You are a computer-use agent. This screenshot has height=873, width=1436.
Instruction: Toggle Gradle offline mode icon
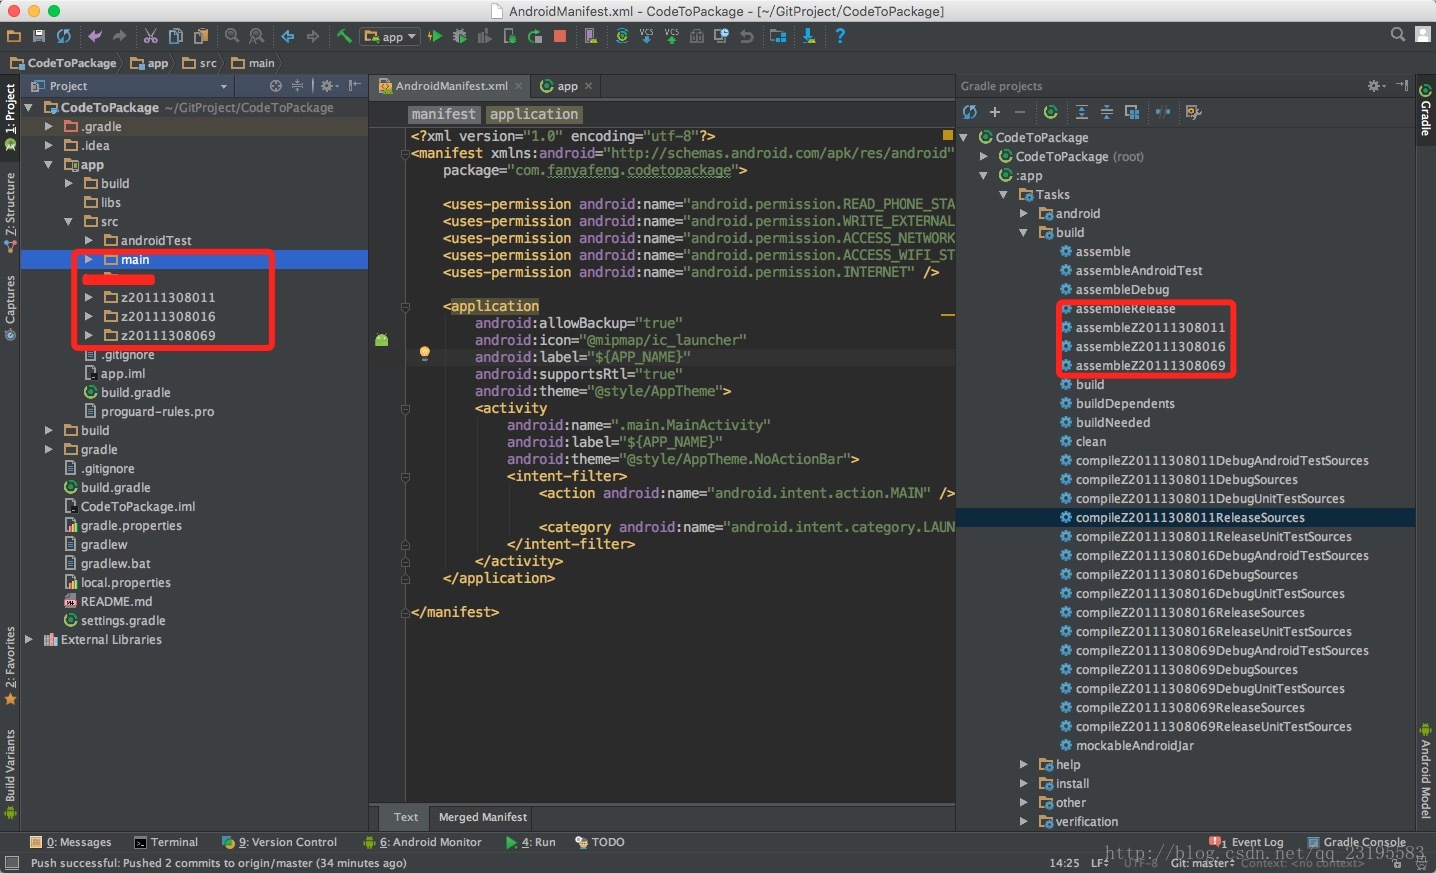click(x=1163, y=112)
